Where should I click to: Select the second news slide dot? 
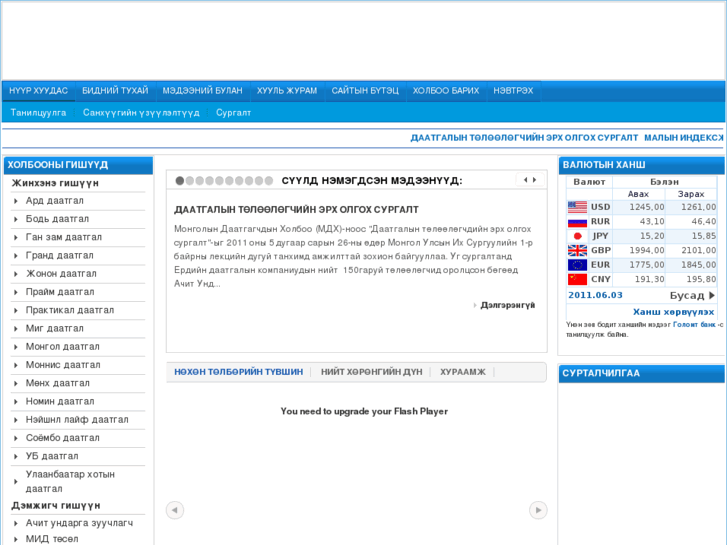point(190,181)
